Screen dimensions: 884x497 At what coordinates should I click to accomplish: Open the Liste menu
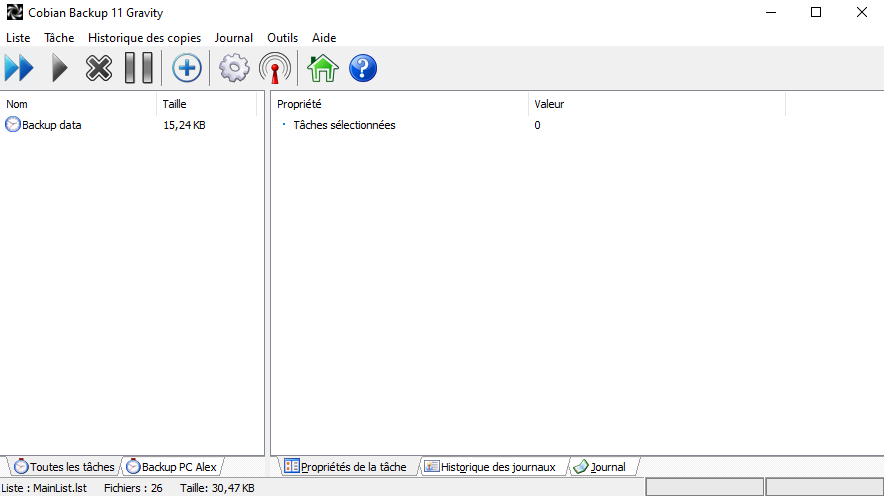tap(18, 38)
